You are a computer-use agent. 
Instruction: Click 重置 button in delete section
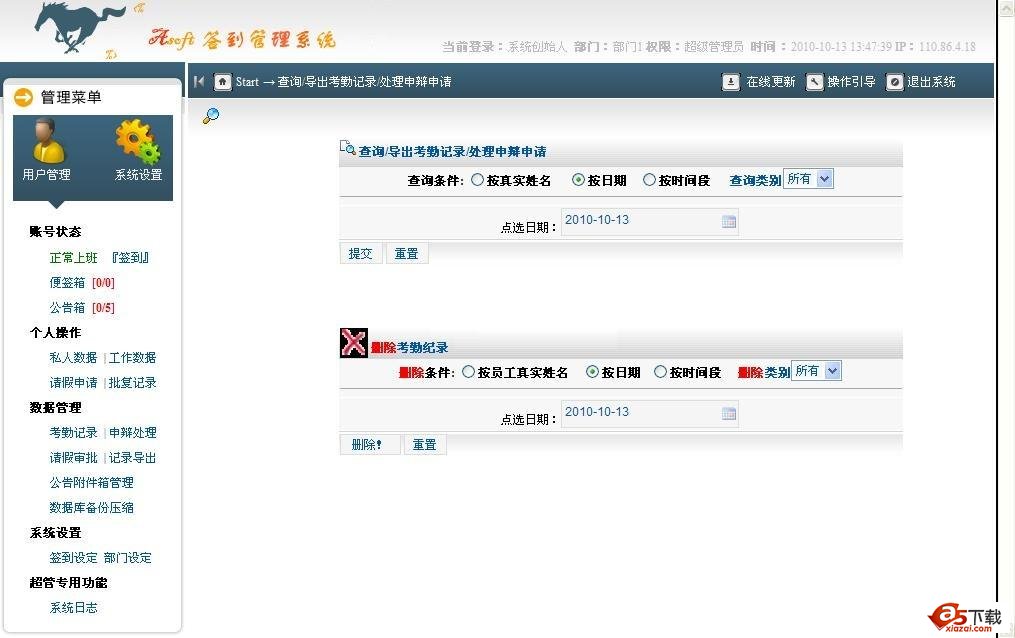(x=425, y=445)
